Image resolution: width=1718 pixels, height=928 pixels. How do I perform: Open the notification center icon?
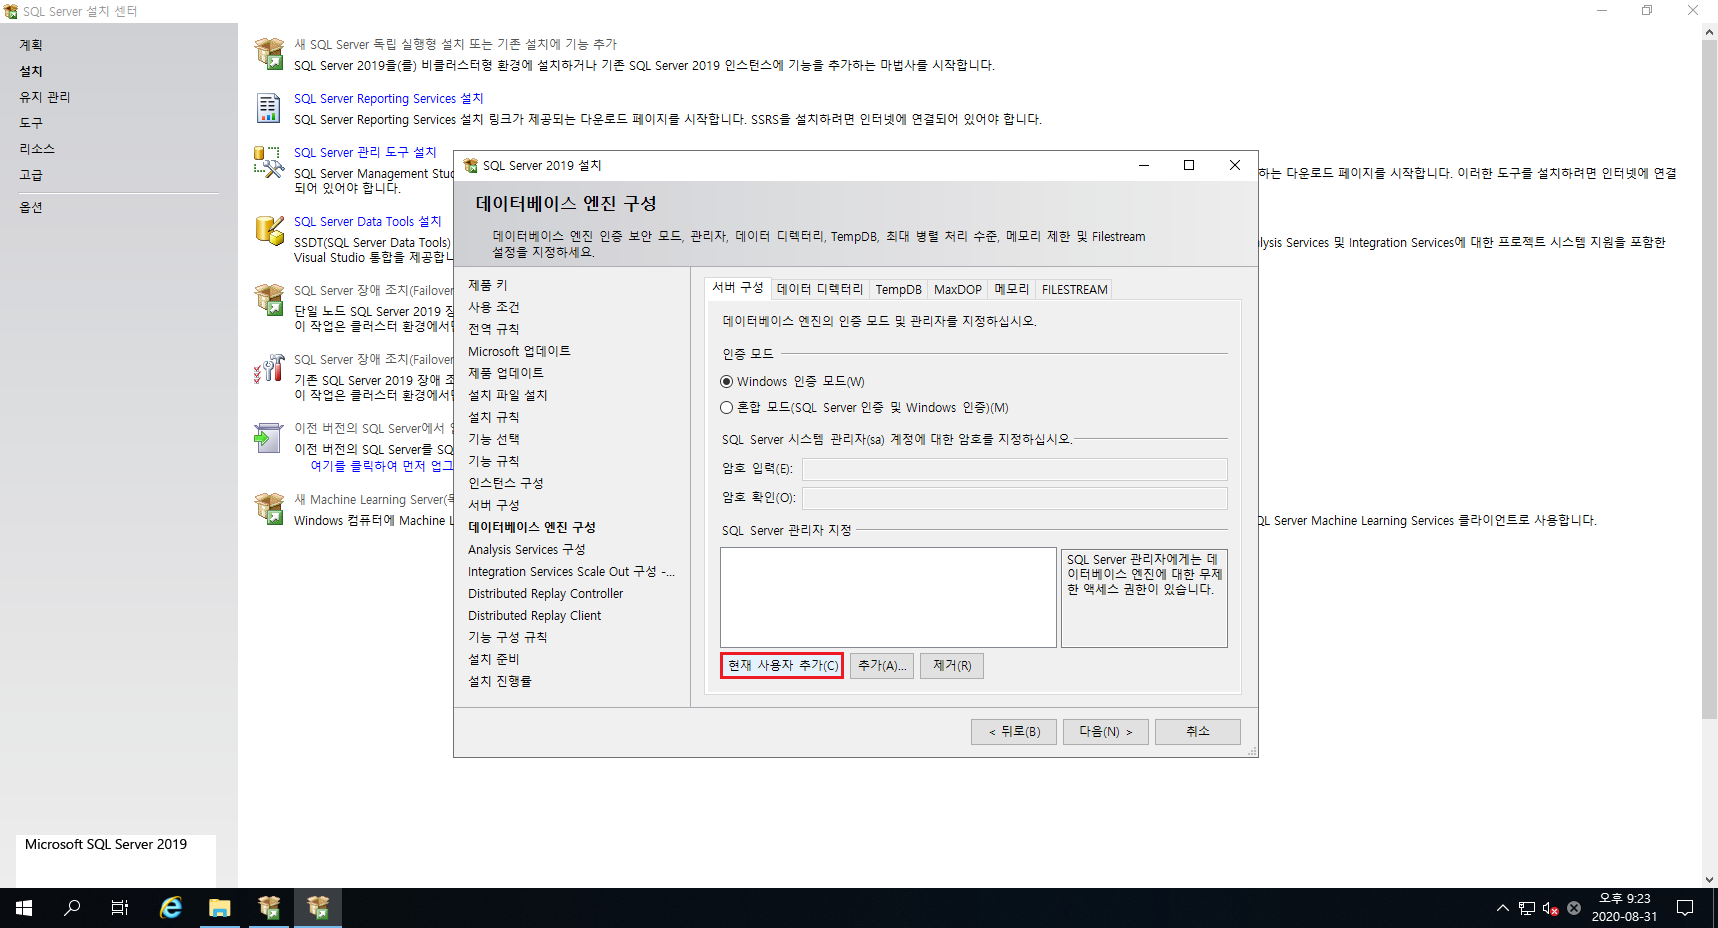click(1685, 908)
